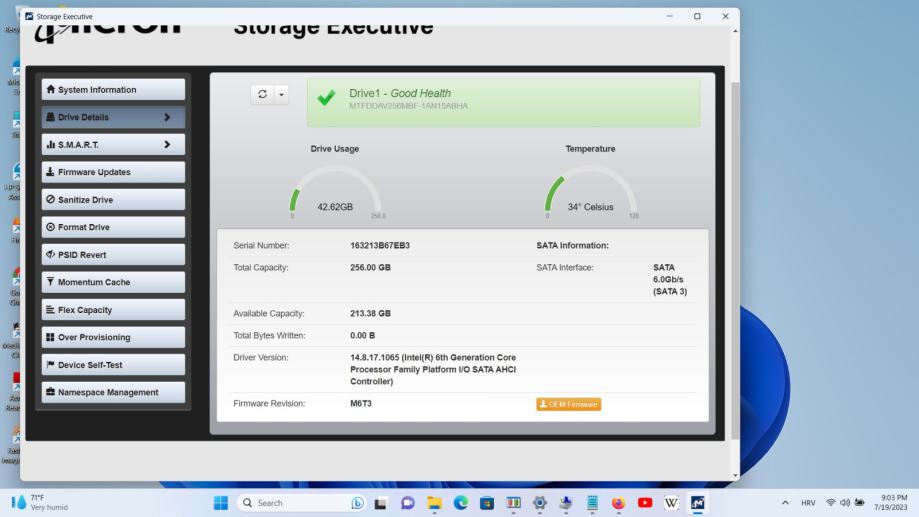The width and height of the screenshot is (919, 517).
Task: Go to Firmware Updates
Action: (113, 172)
